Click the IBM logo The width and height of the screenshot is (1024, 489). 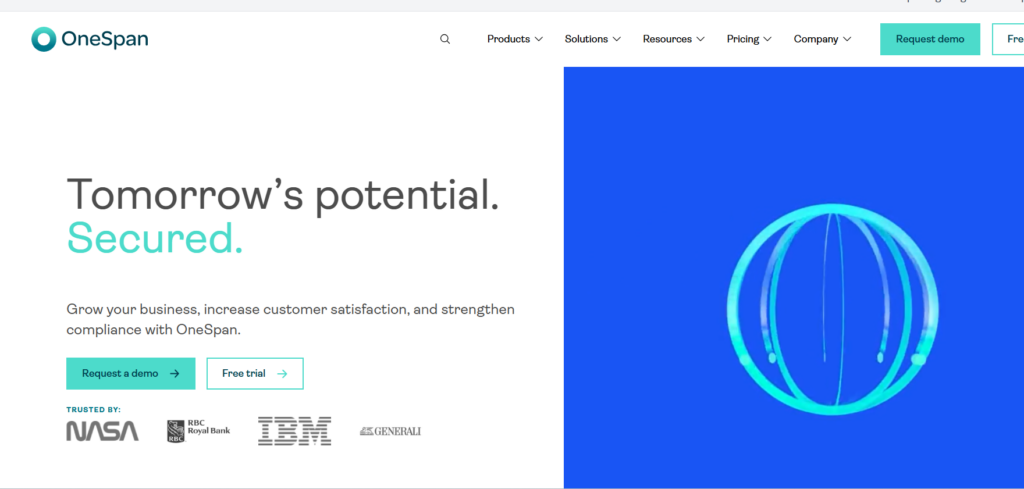pos(294,431)
